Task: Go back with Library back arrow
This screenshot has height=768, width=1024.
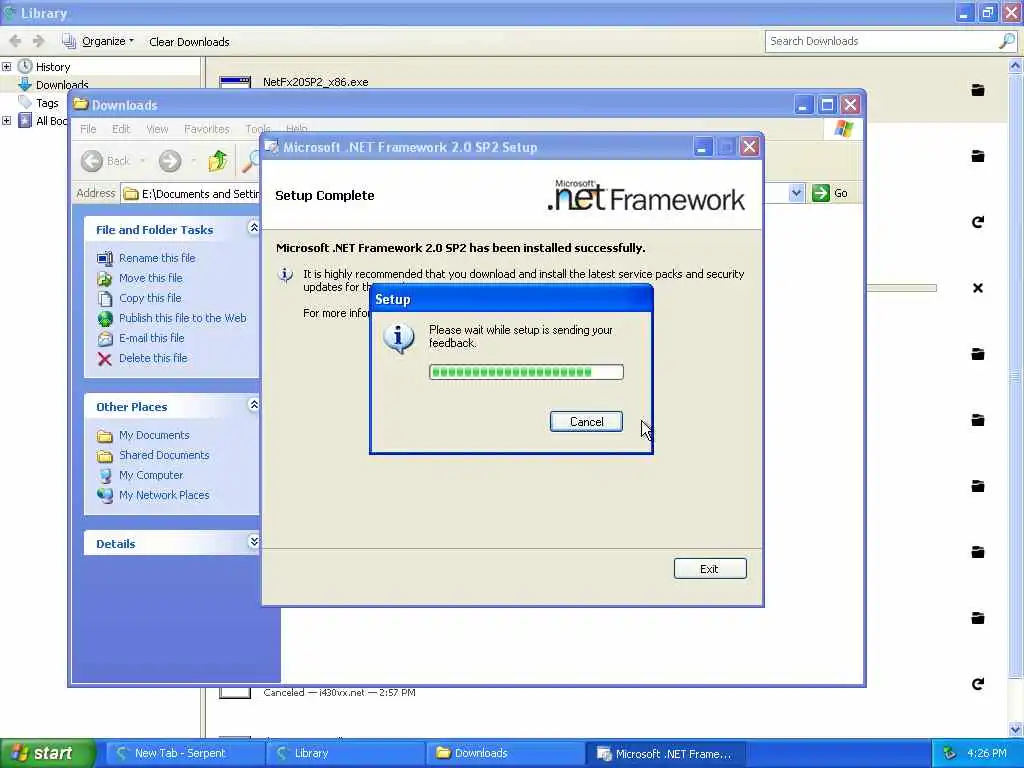Action: pos(16,41)
